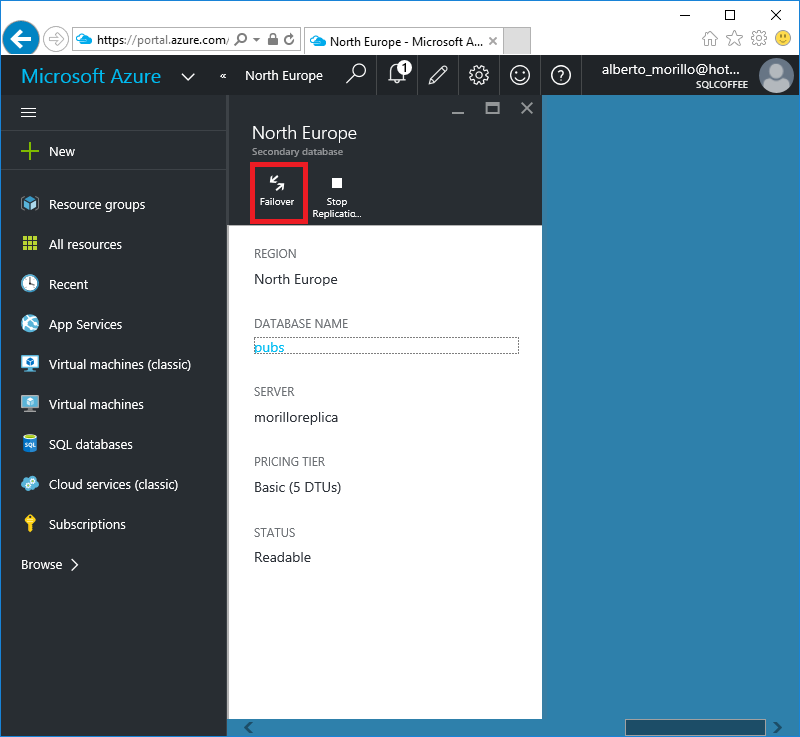Refresh the page

(289, 39)
